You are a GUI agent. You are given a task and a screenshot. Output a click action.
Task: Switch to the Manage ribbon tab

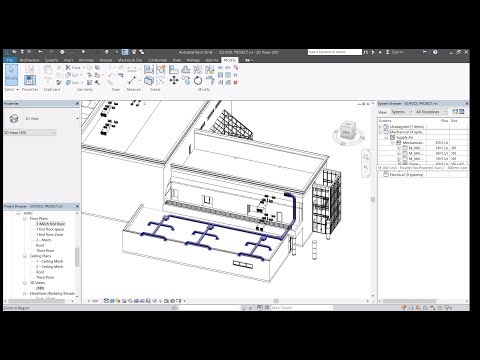[193, 60]
